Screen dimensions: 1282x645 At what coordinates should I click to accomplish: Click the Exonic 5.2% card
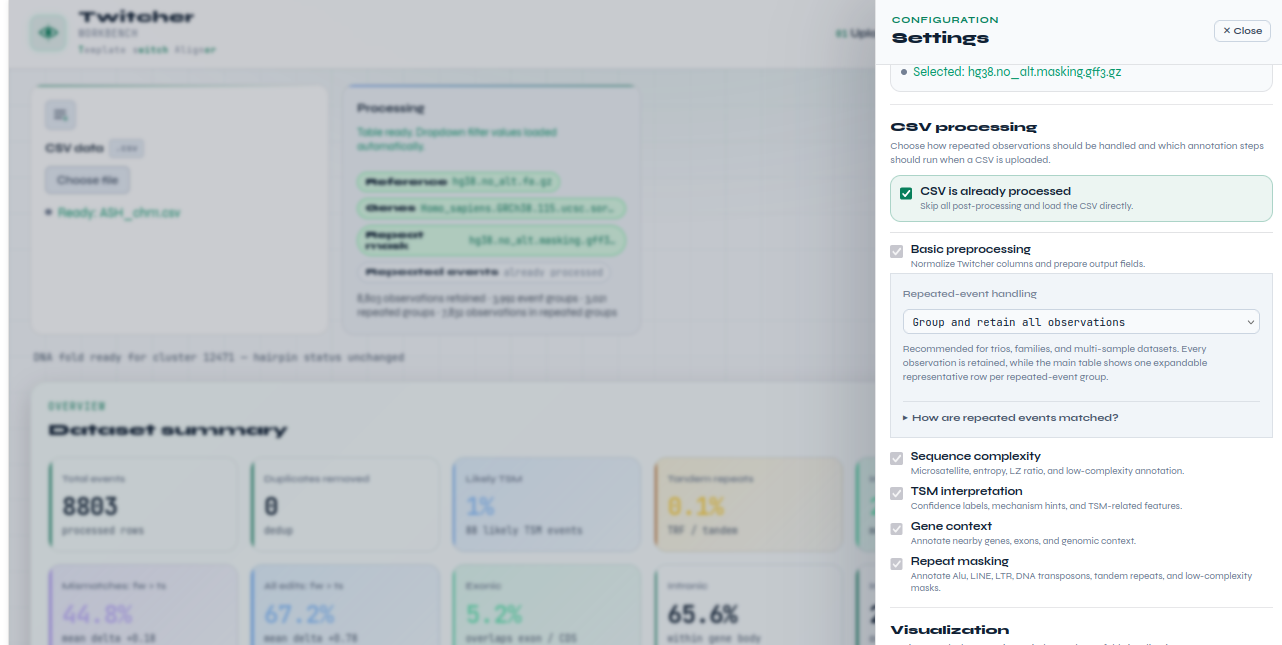pyautogui.click(x=547, y=605)
